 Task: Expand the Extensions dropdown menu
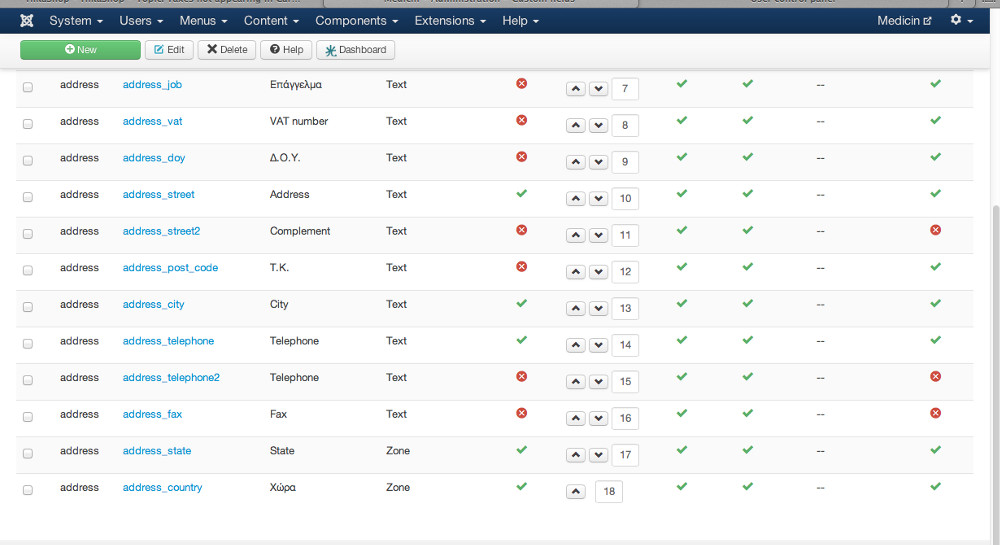tap(450, 20)
